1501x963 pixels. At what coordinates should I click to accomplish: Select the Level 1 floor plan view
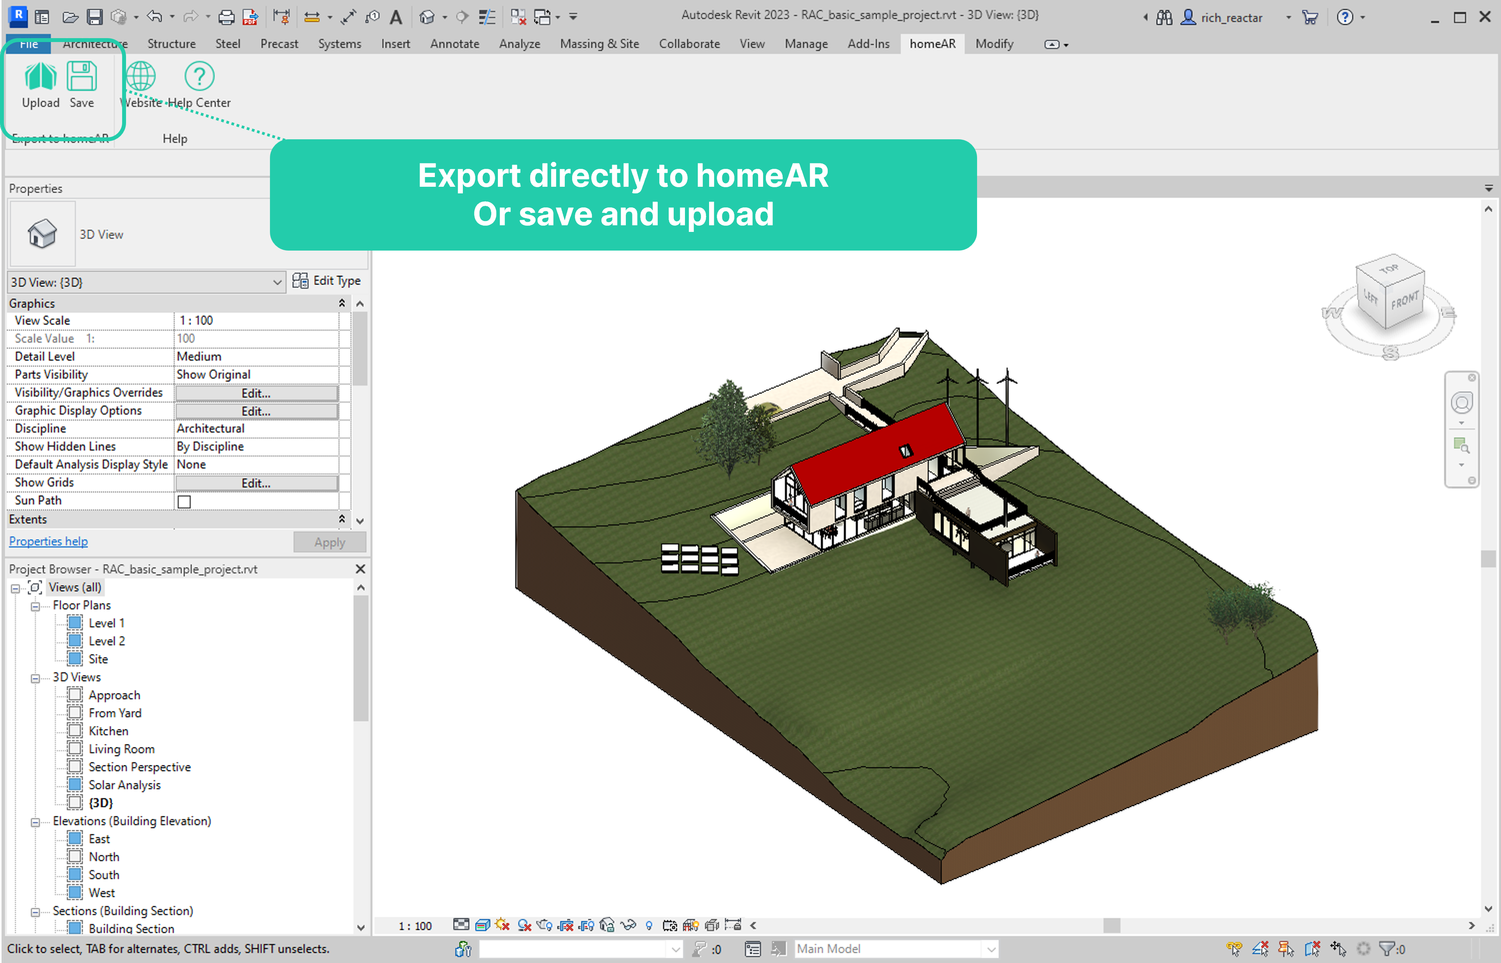[x=106, y=623]
